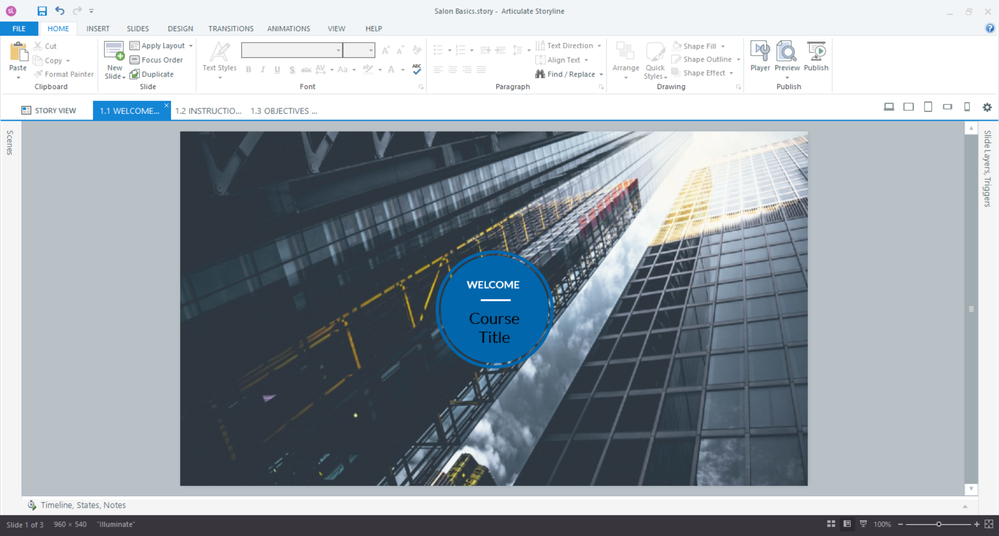Click the Publish icon
This screenshot has height=536, width=999.
pyautogui.click(x=816, y=56)
